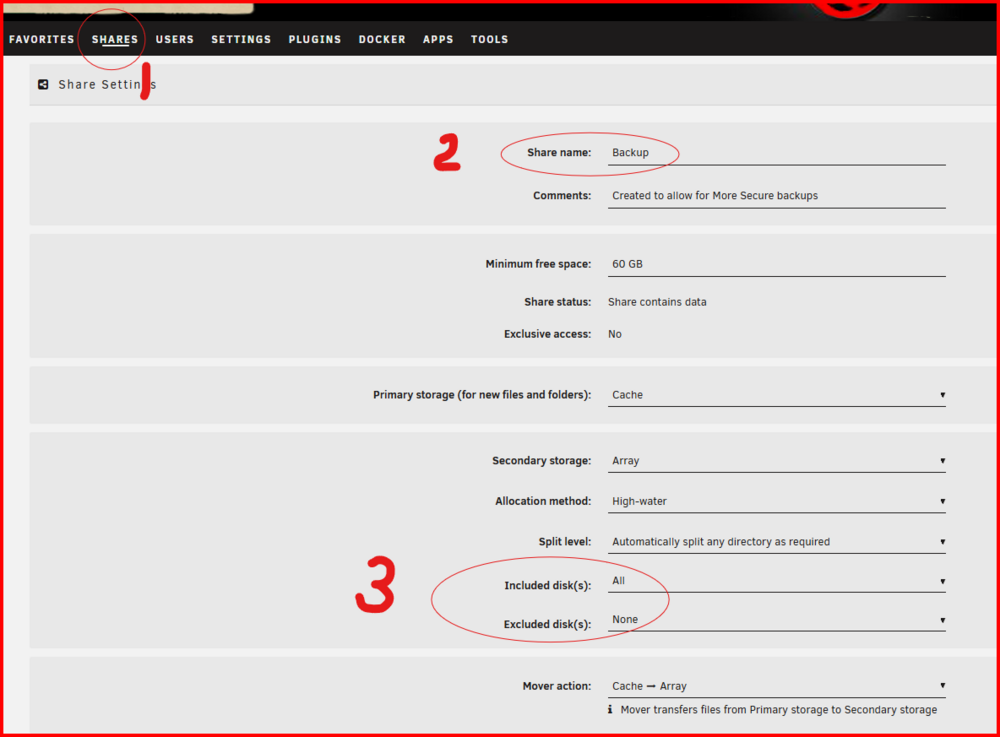The image size is (1000, 737).
Task: Click the Included disk(s) label
Action: tap(548, 585)
